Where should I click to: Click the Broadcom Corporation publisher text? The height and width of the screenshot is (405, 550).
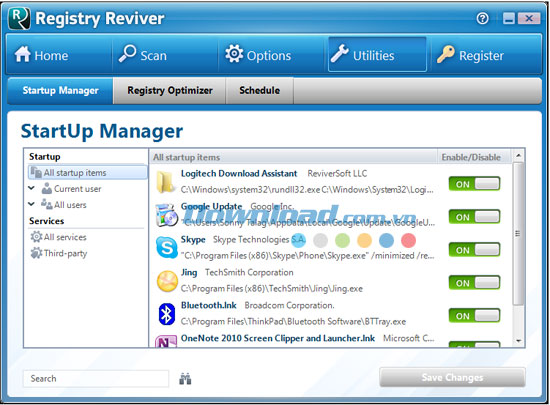(289, 305)
